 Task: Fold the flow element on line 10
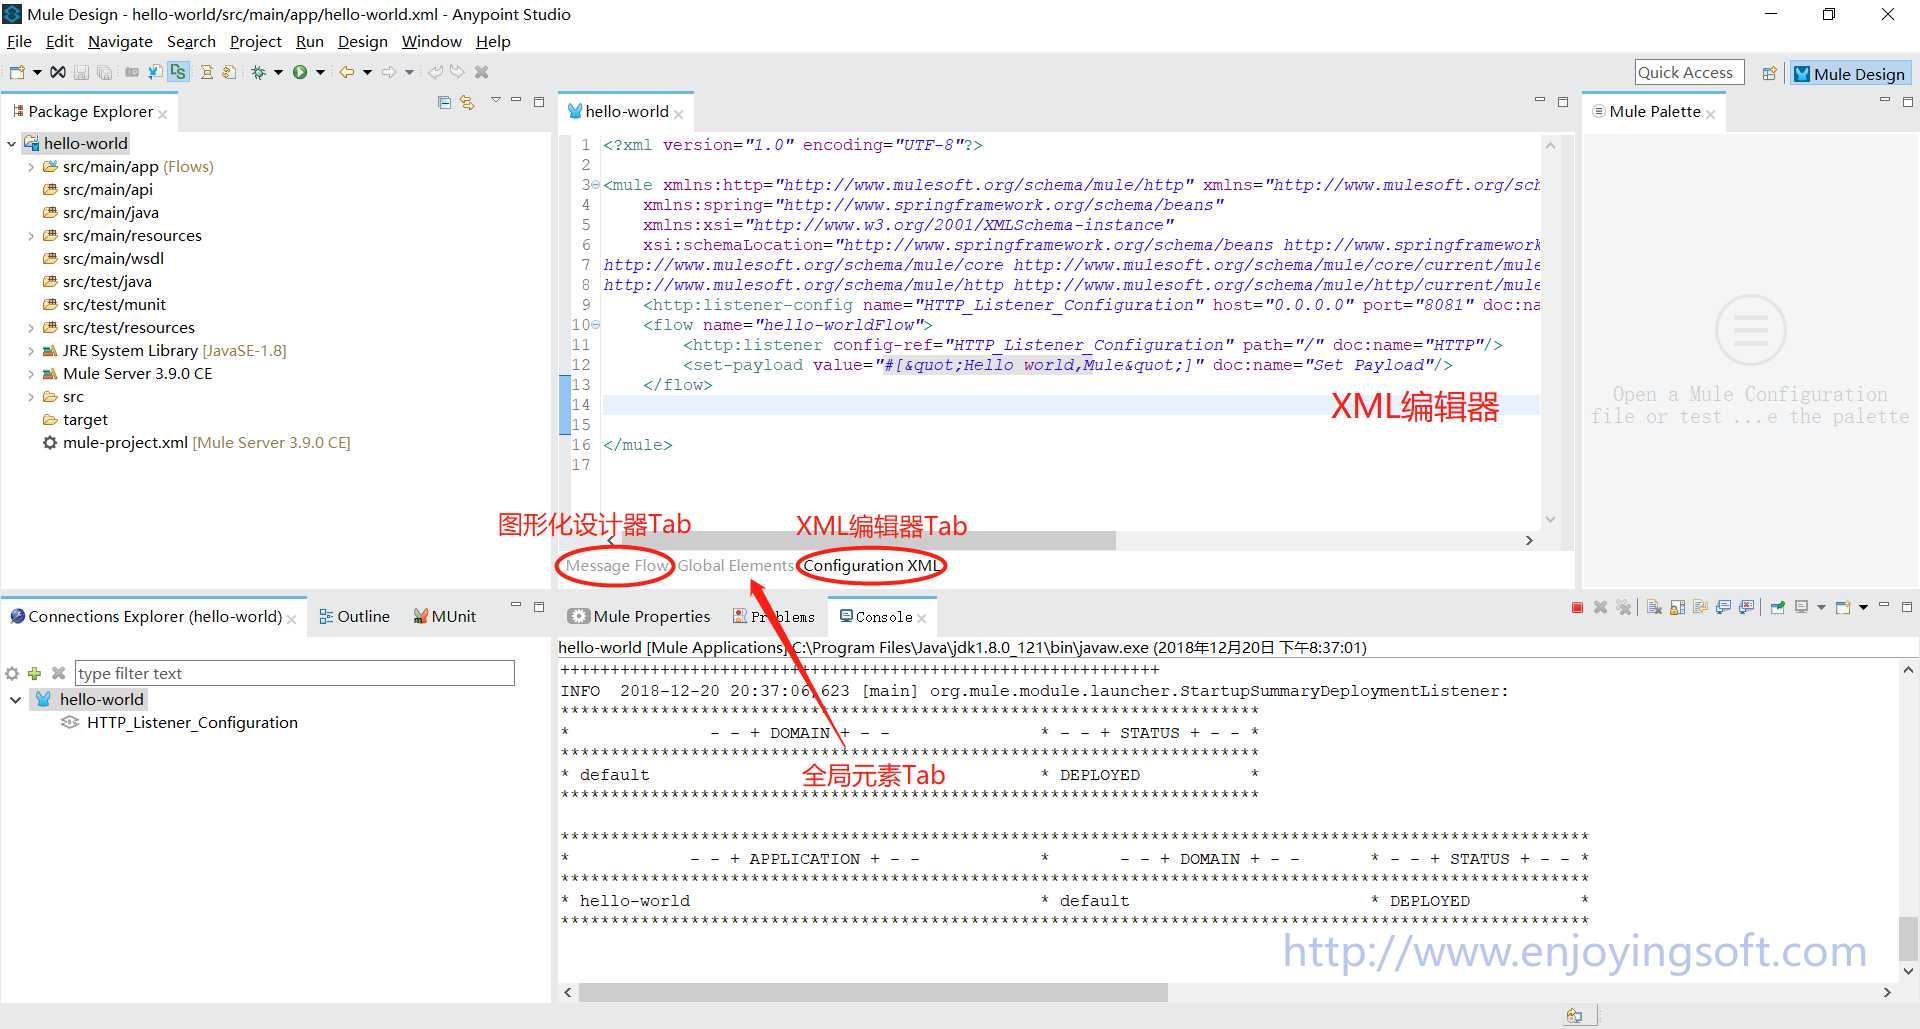click(596, 325)
